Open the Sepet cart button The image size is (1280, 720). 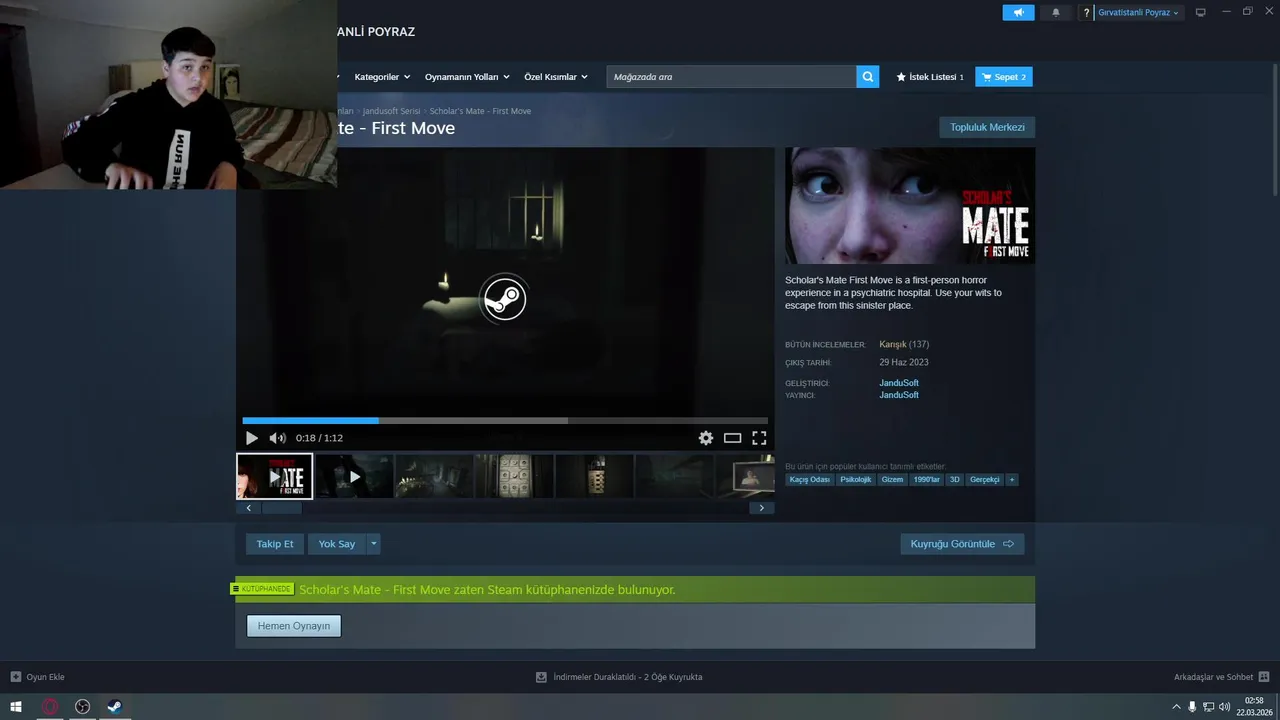1004,77
